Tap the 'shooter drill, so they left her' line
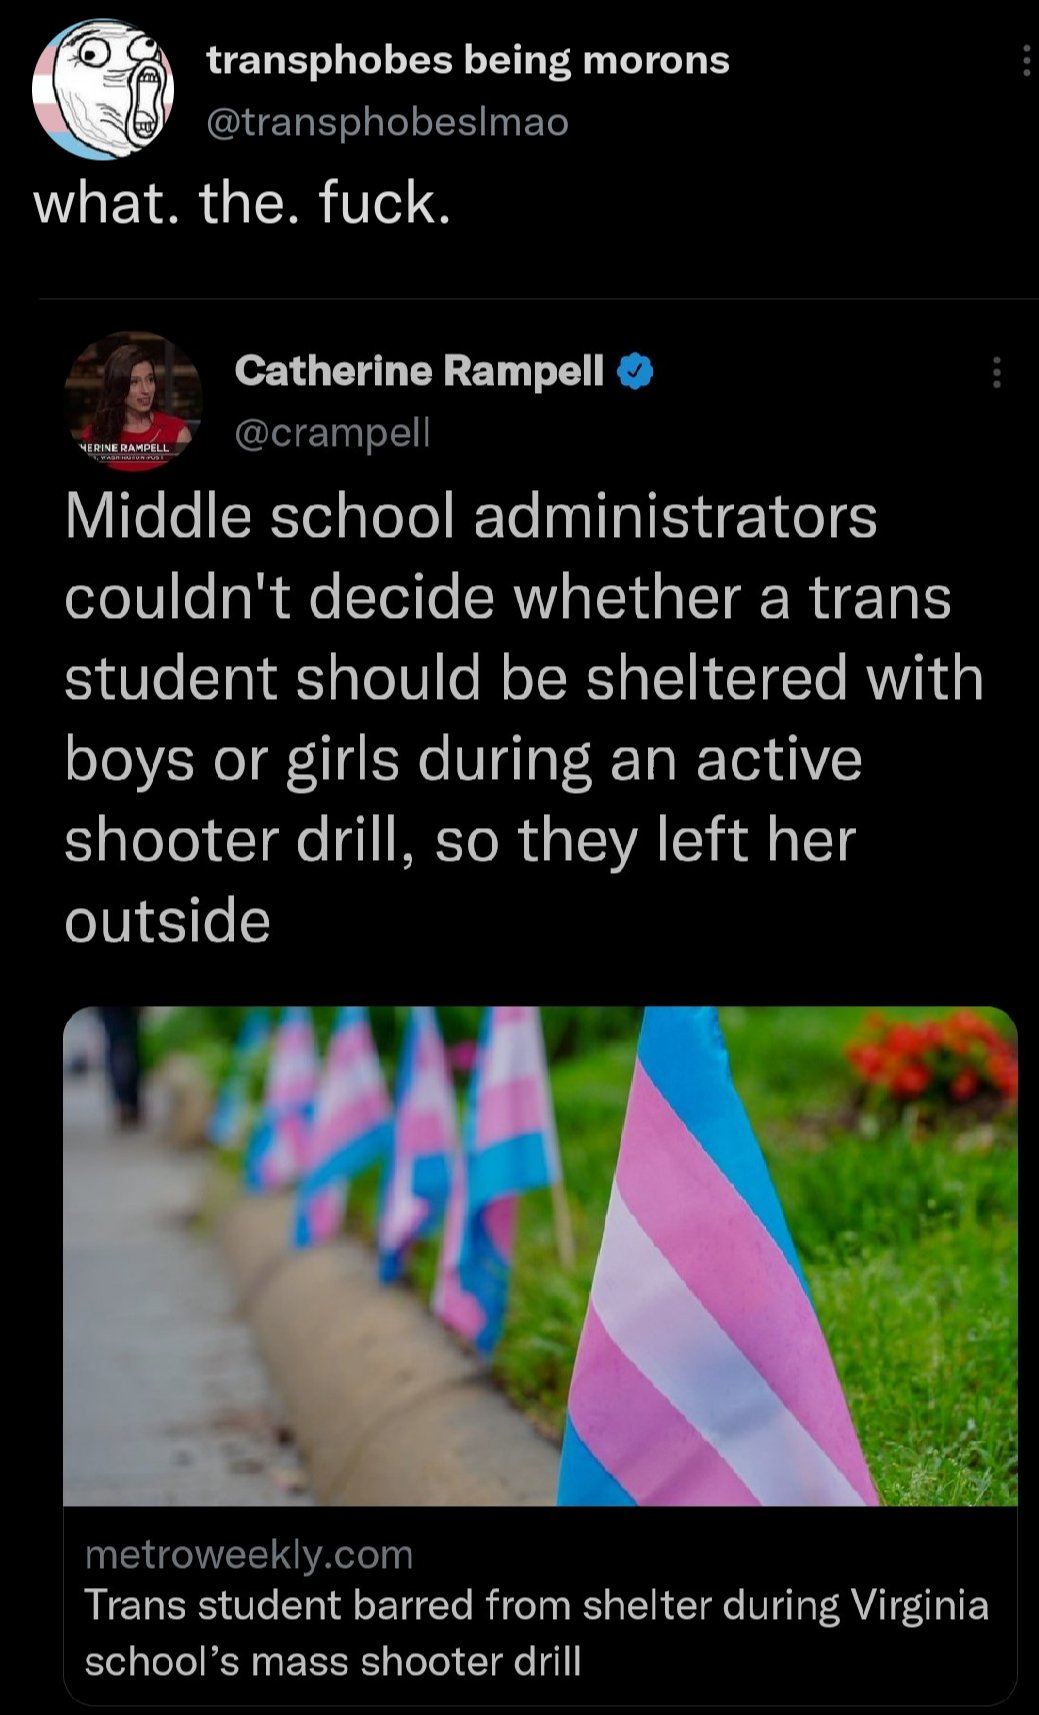This screenshot has width=1039, height=1715. (460, 840)
